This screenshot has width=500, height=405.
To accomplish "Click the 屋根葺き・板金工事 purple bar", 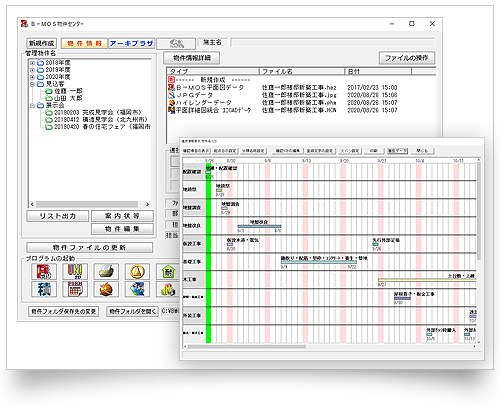I will [402, 299].
